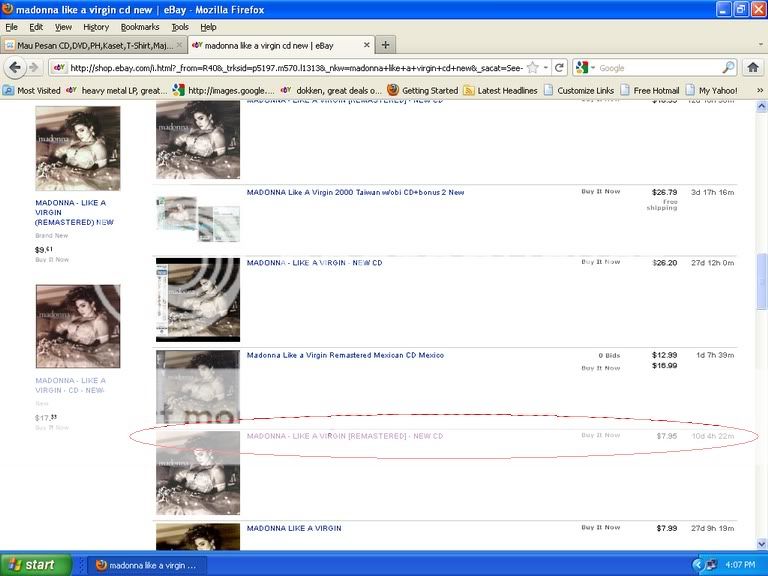Open the Help menu
This screenshot has height=576, width=768.
[x=208, y=27]
